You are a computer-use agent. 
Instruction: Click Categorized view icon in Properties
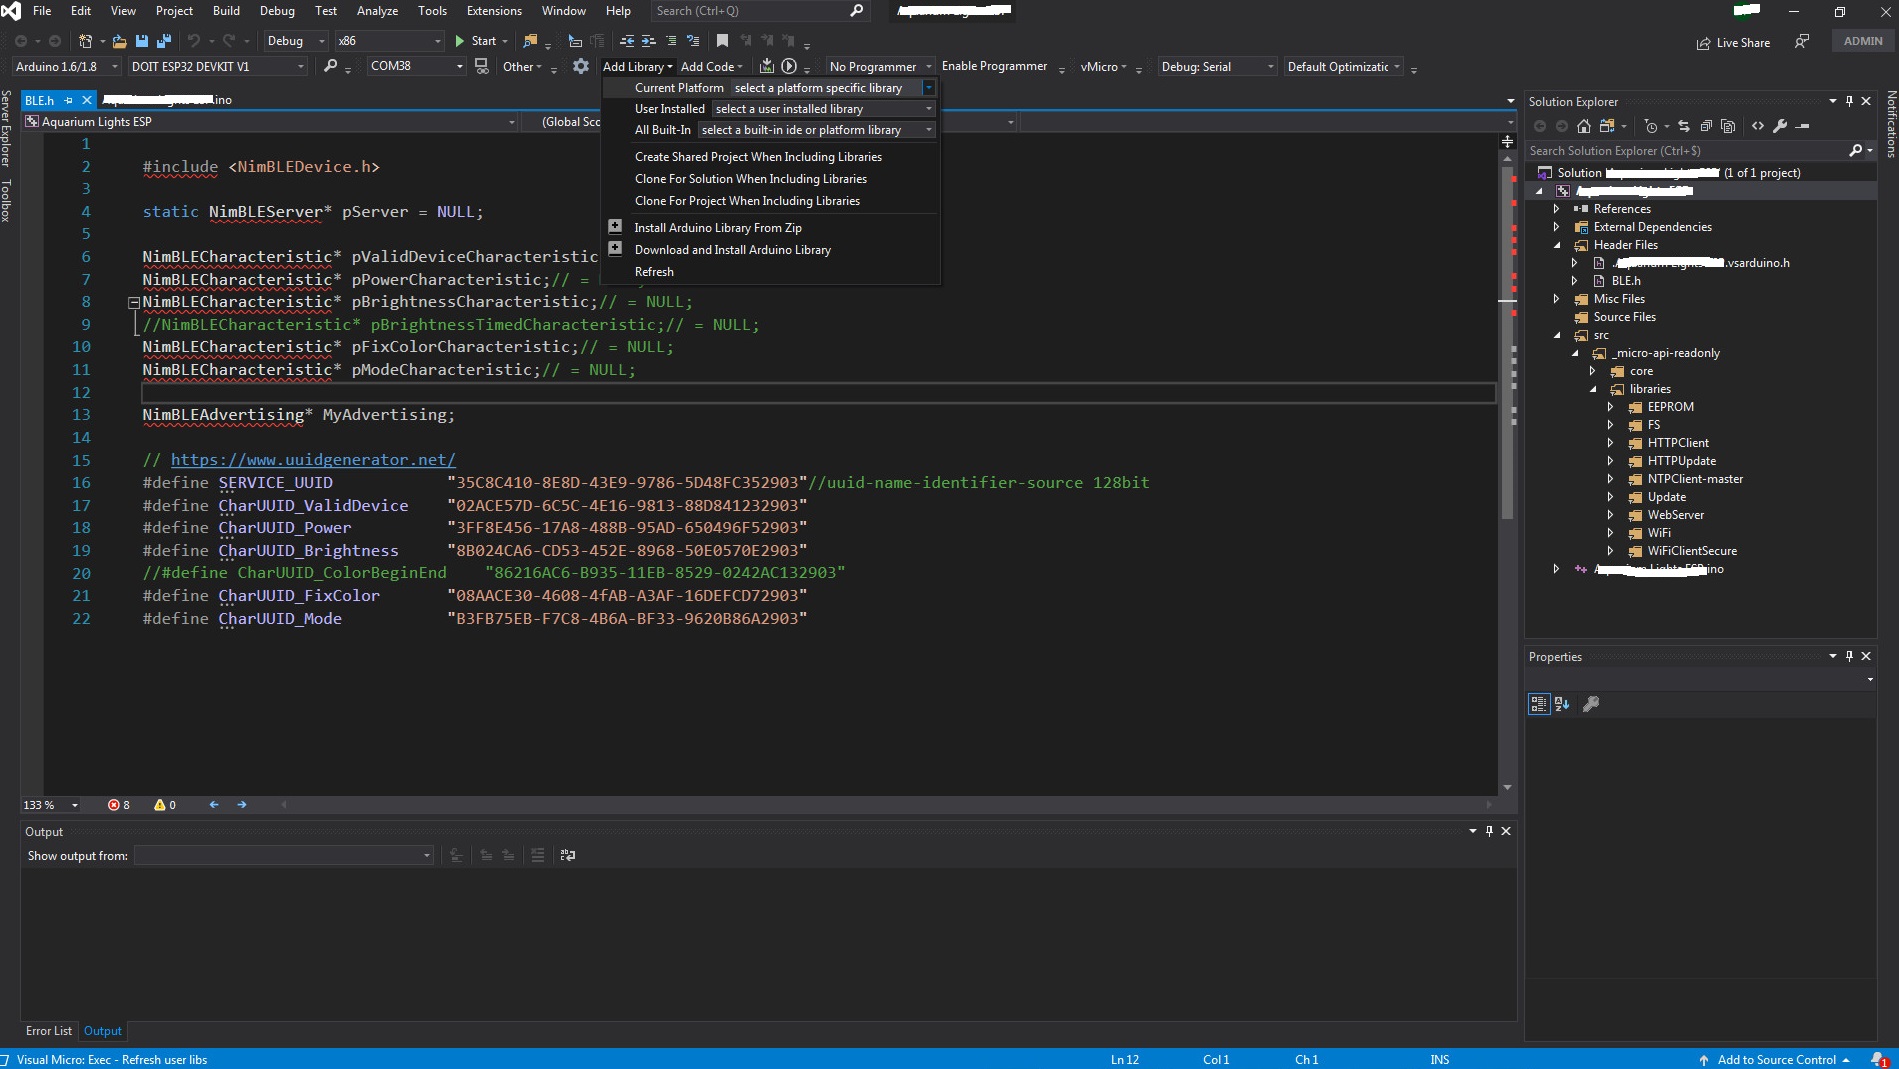pos(1539,704)
